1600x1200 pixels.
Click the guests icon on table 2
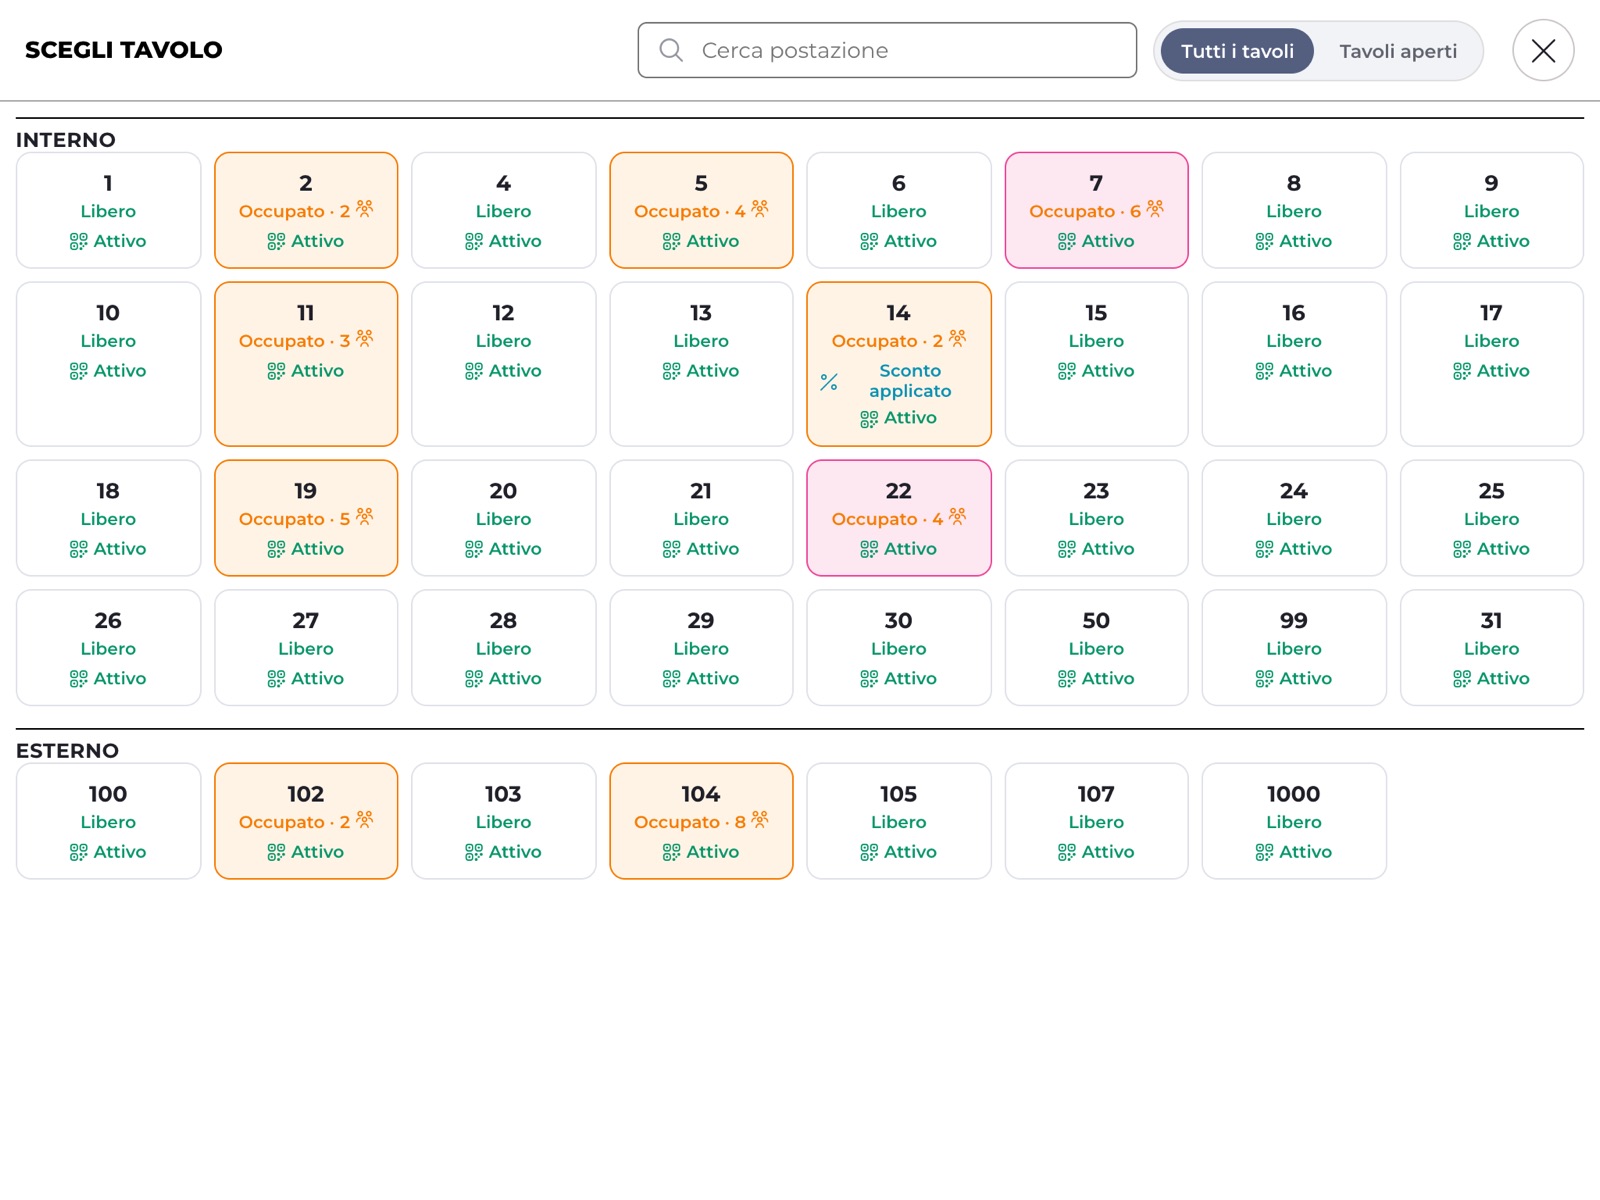pyautogui.click(x=365, y=208)
